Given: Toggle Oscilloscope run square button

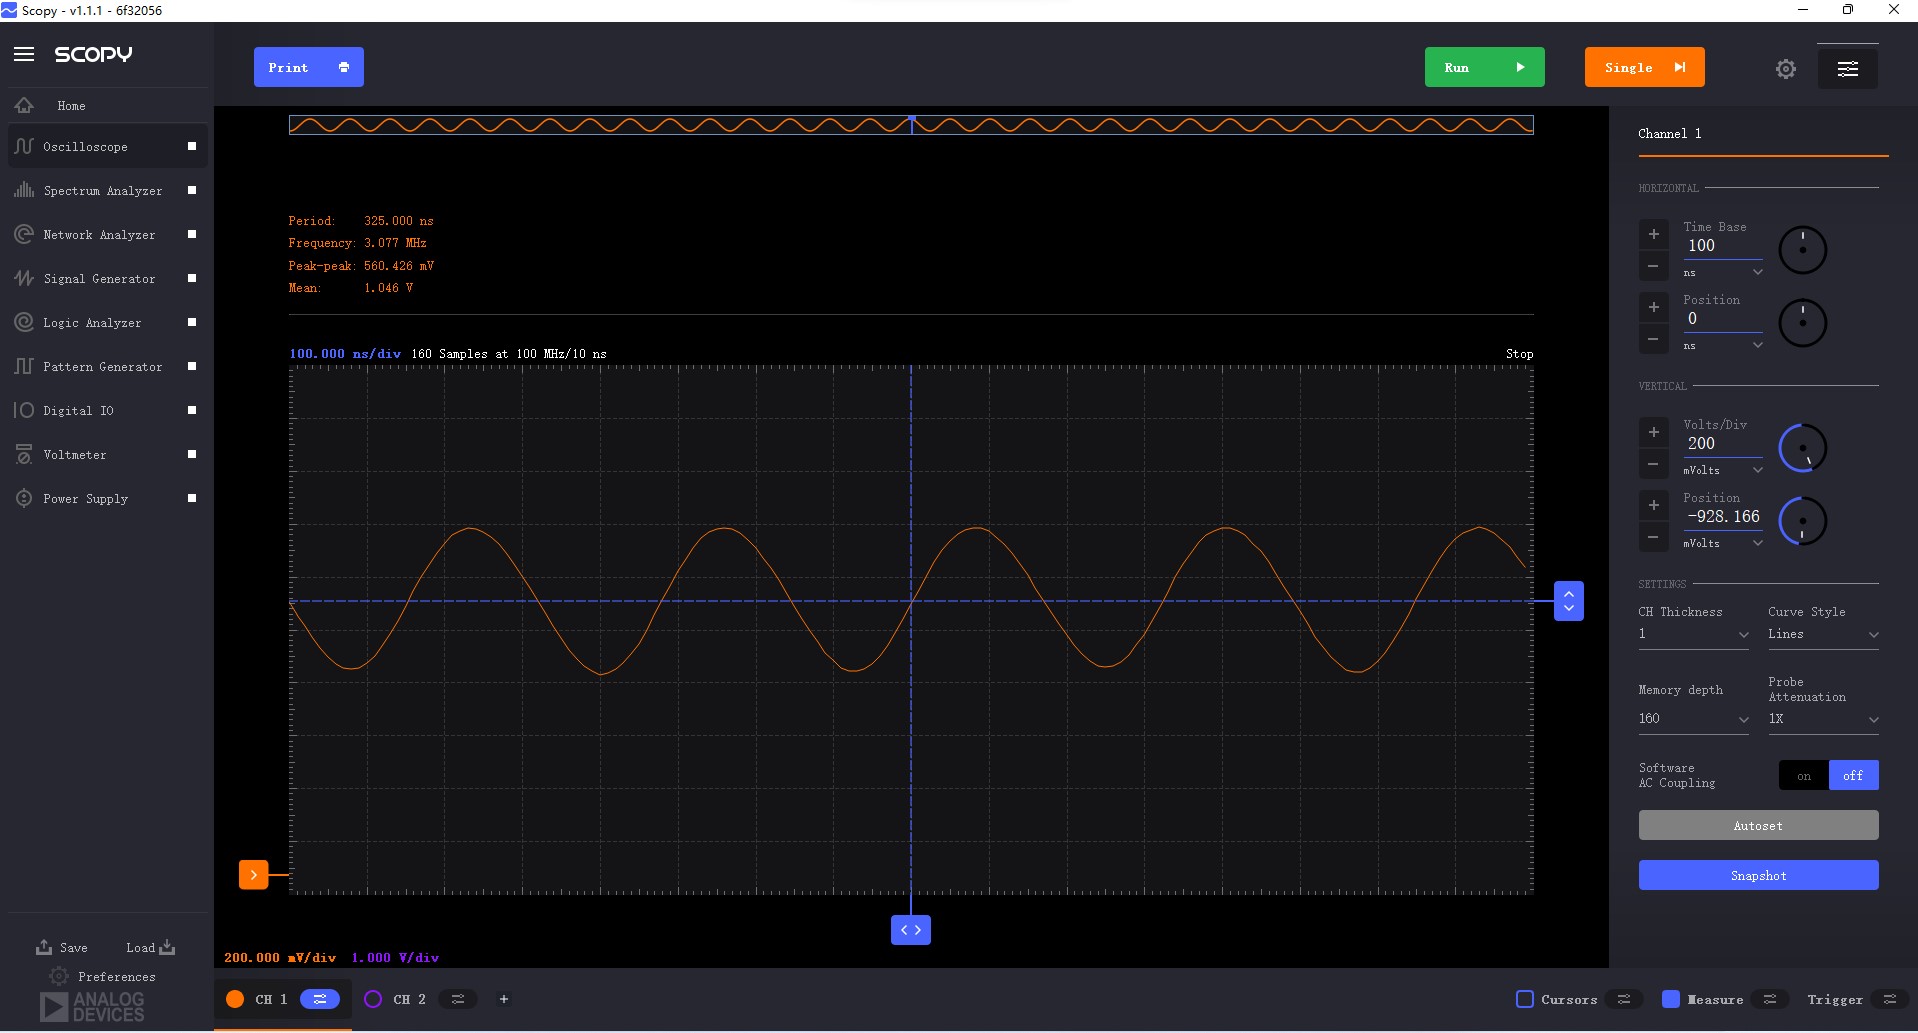Looking at the screenshot, I should point(192,146).
